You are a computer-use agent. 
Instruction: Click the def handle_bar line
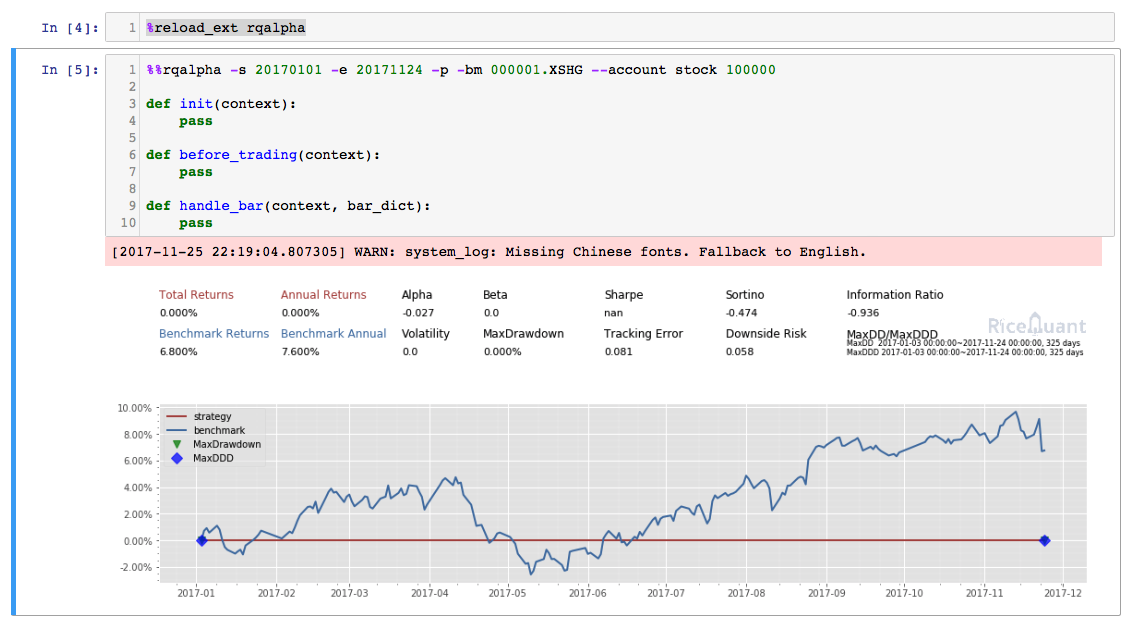point(288,206)
